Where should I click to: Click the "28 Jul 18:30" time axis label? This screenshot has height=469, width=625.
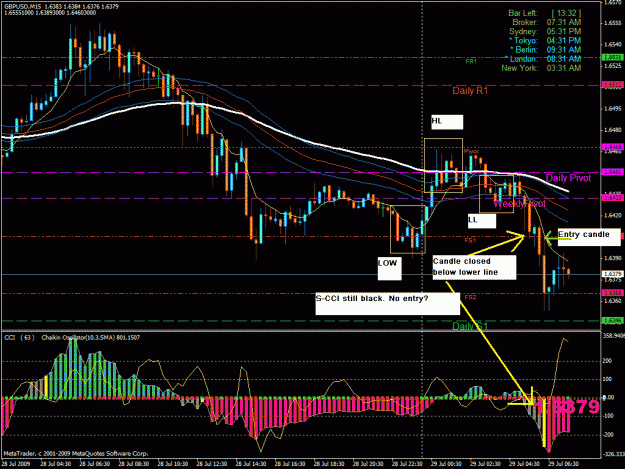pos(329,464)
